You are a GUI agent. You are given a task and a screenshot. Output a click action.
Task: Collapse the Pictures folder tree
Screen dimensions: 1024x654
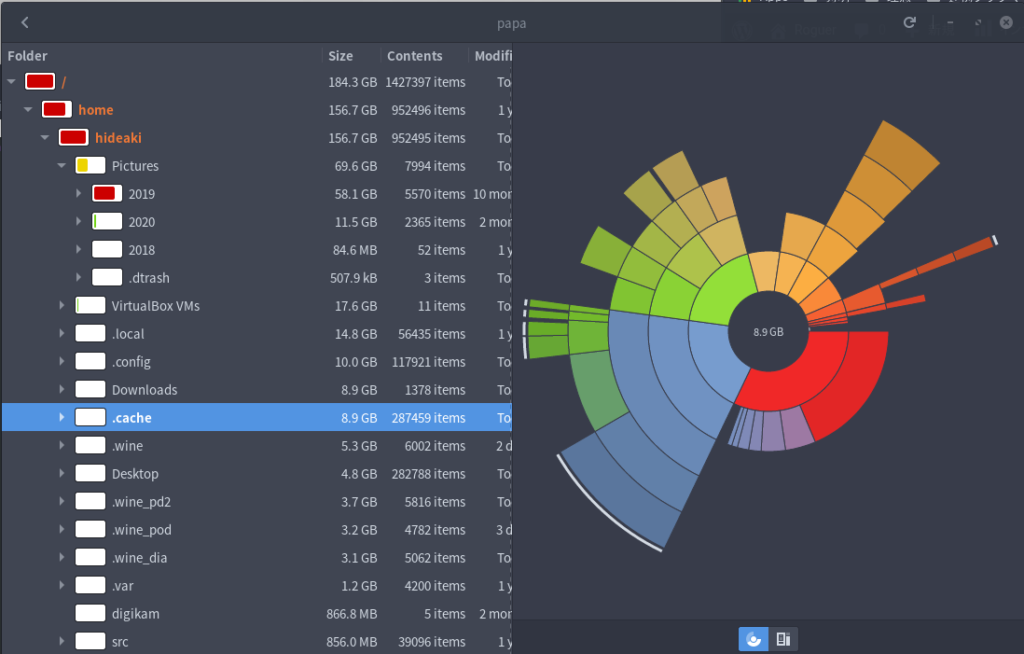(x=61, y=165)
